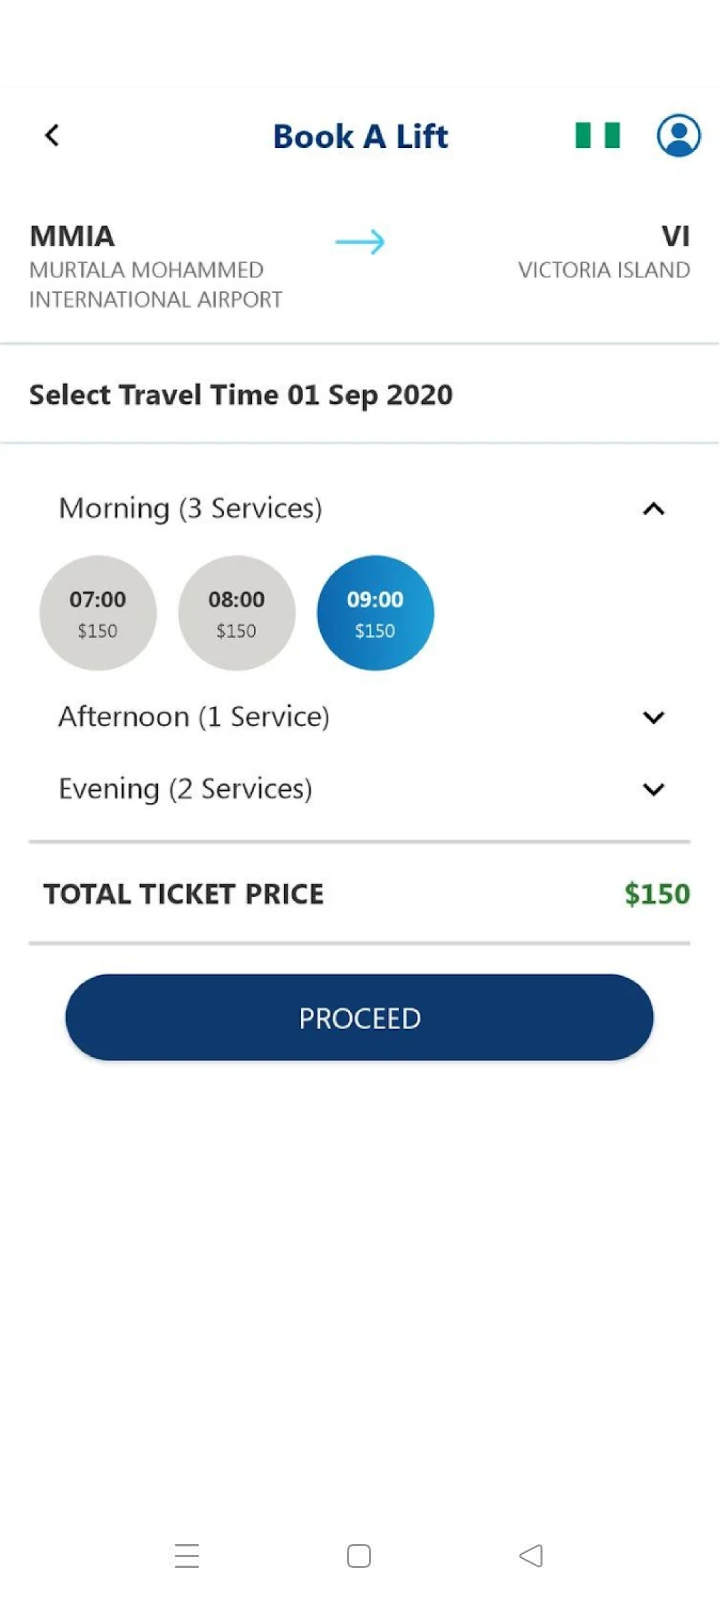
Task: Select the 08:00 $150 time slot
Action: pyautogui.click(x=237, y=613)
